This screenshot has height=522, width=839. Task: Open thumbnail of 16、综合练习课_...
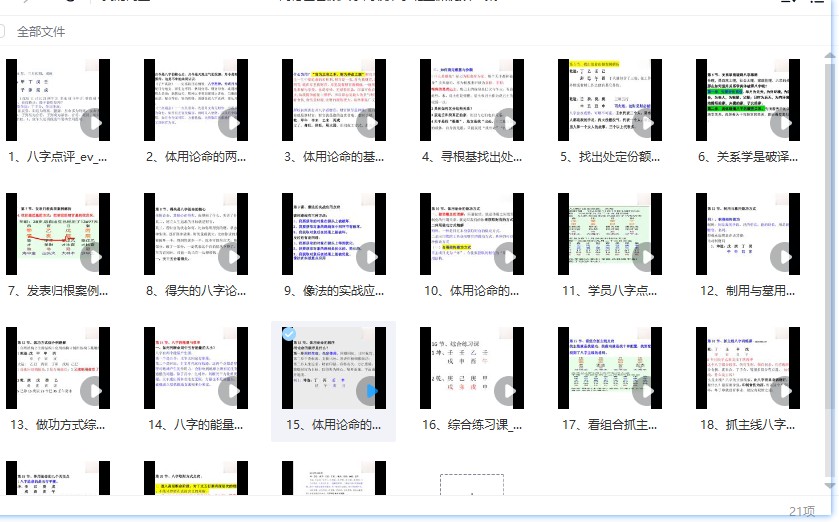(x=472, y=367)
